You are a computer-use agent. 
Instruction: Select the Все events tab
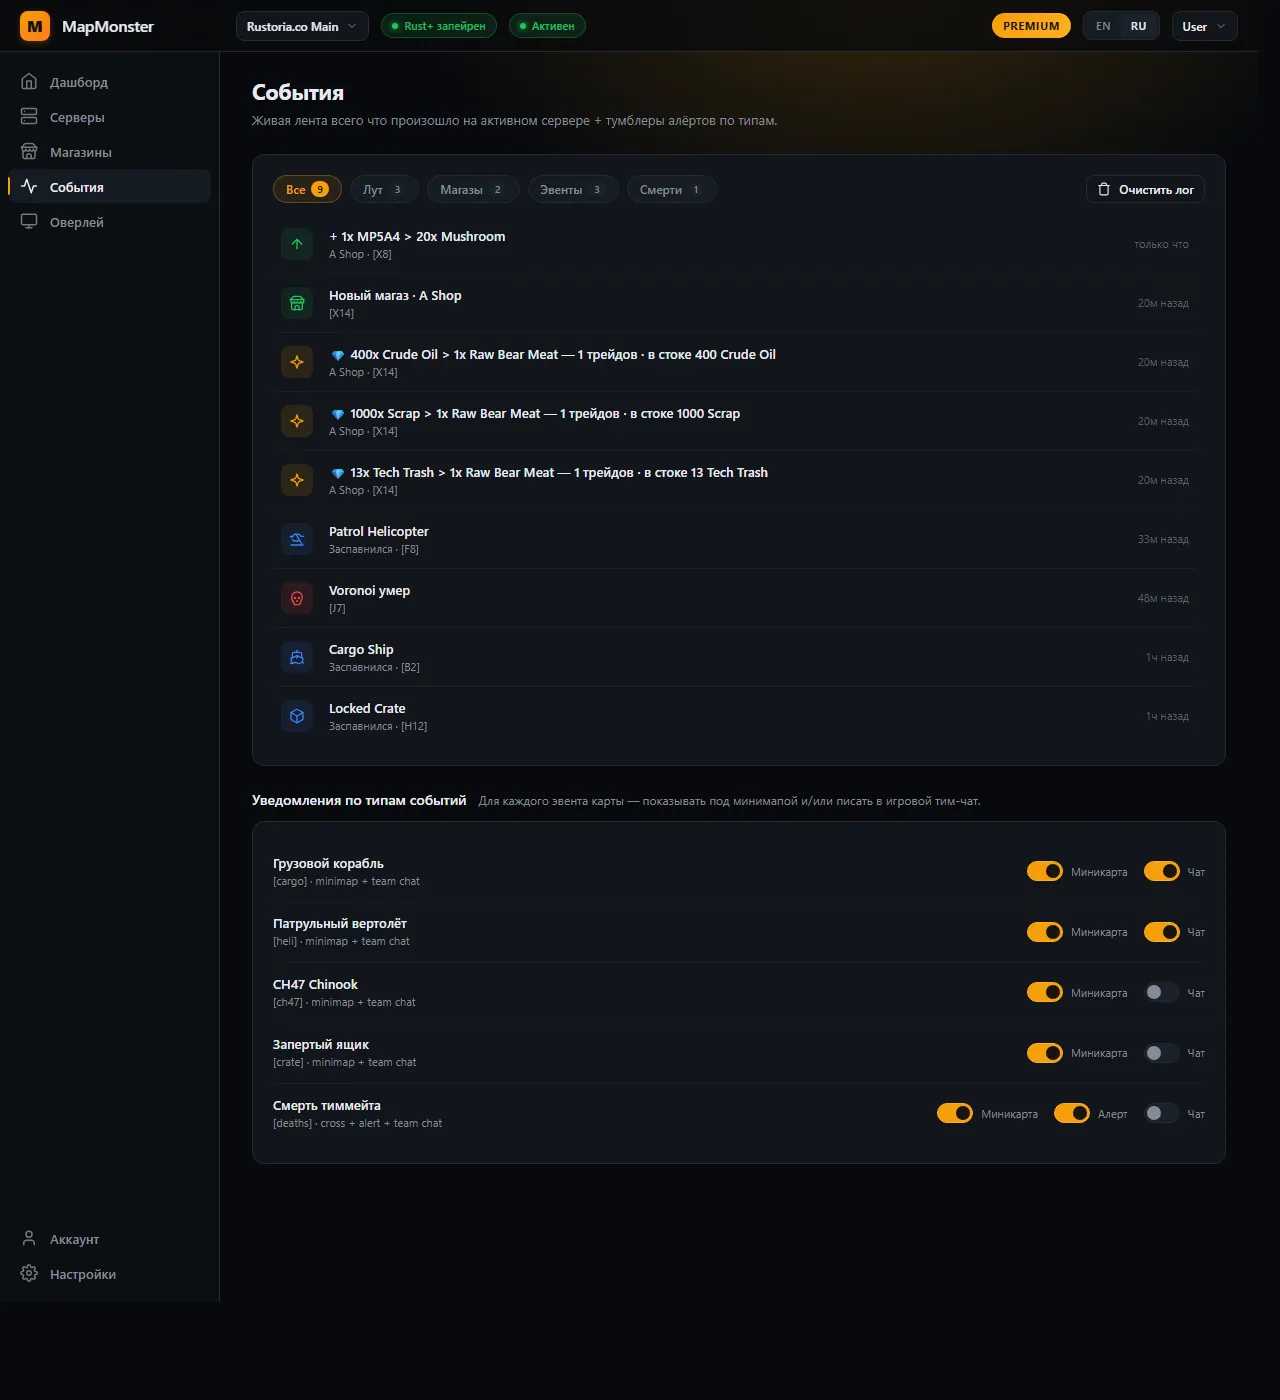307,189
